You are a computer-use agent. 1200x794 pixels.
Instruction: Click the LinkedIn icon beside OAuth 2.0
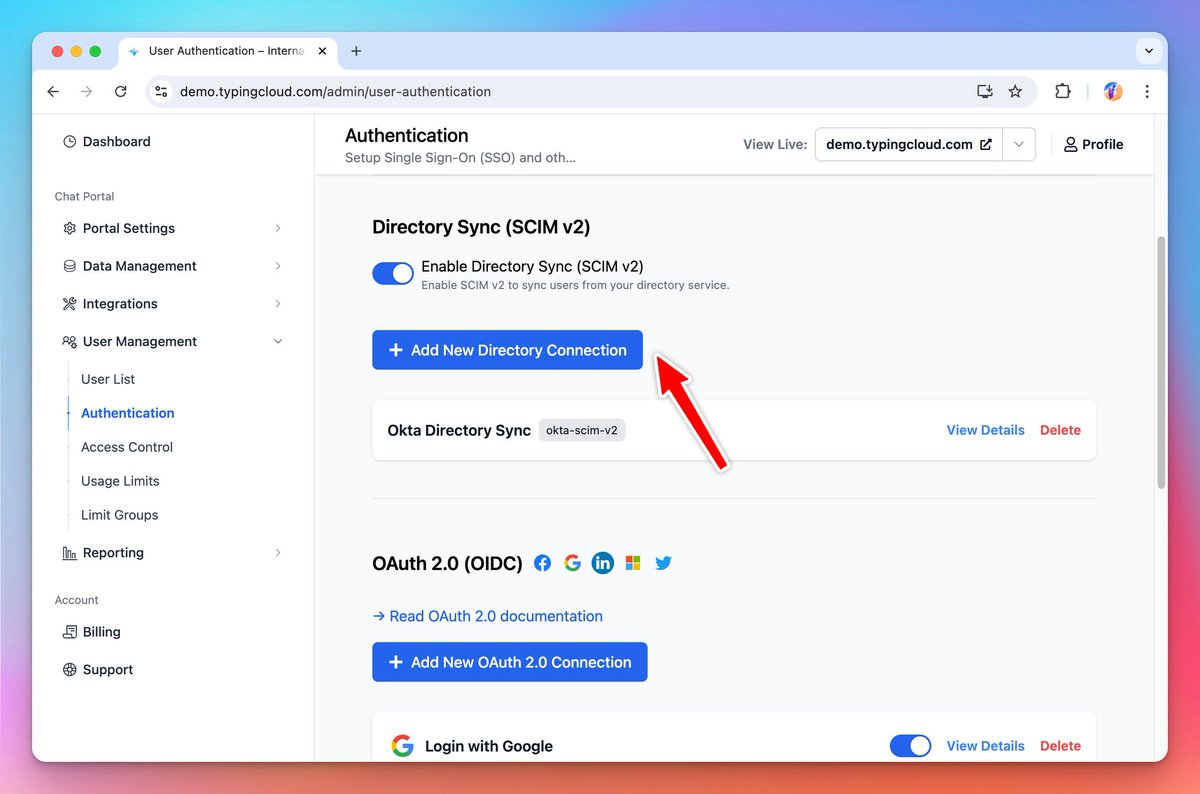(603, 563)
